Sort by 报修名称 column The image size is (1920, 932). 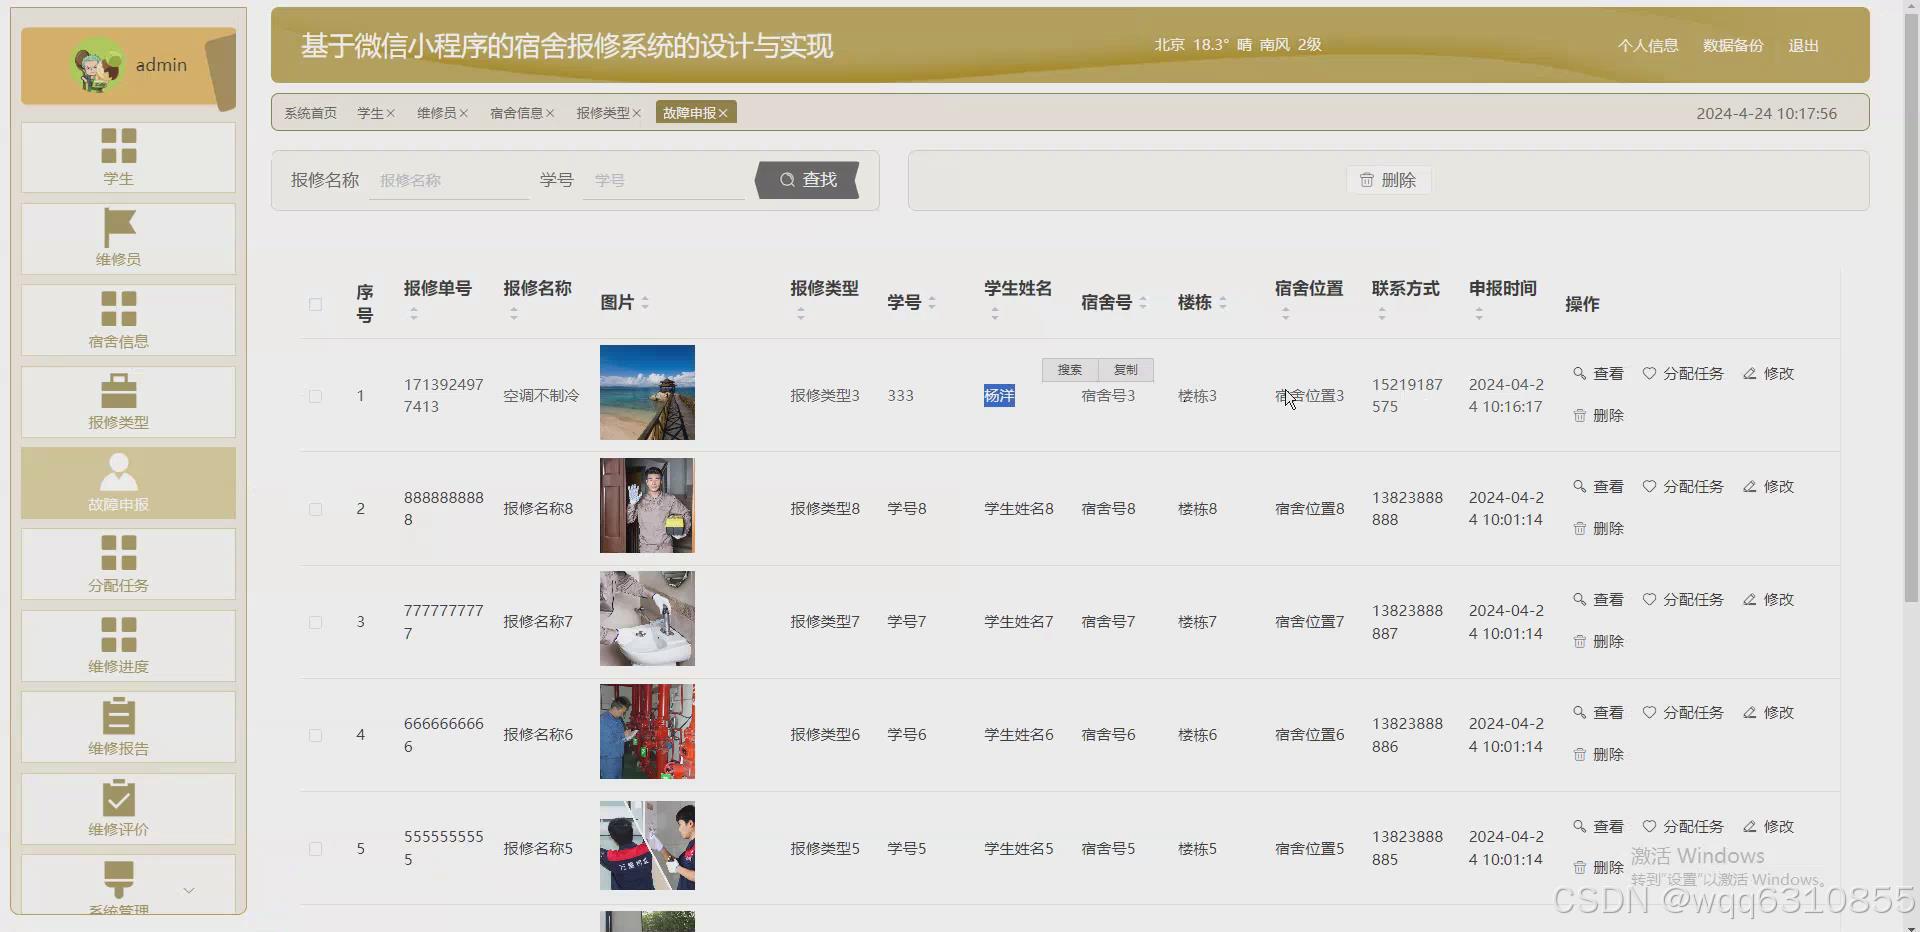(x=513, y=314)
